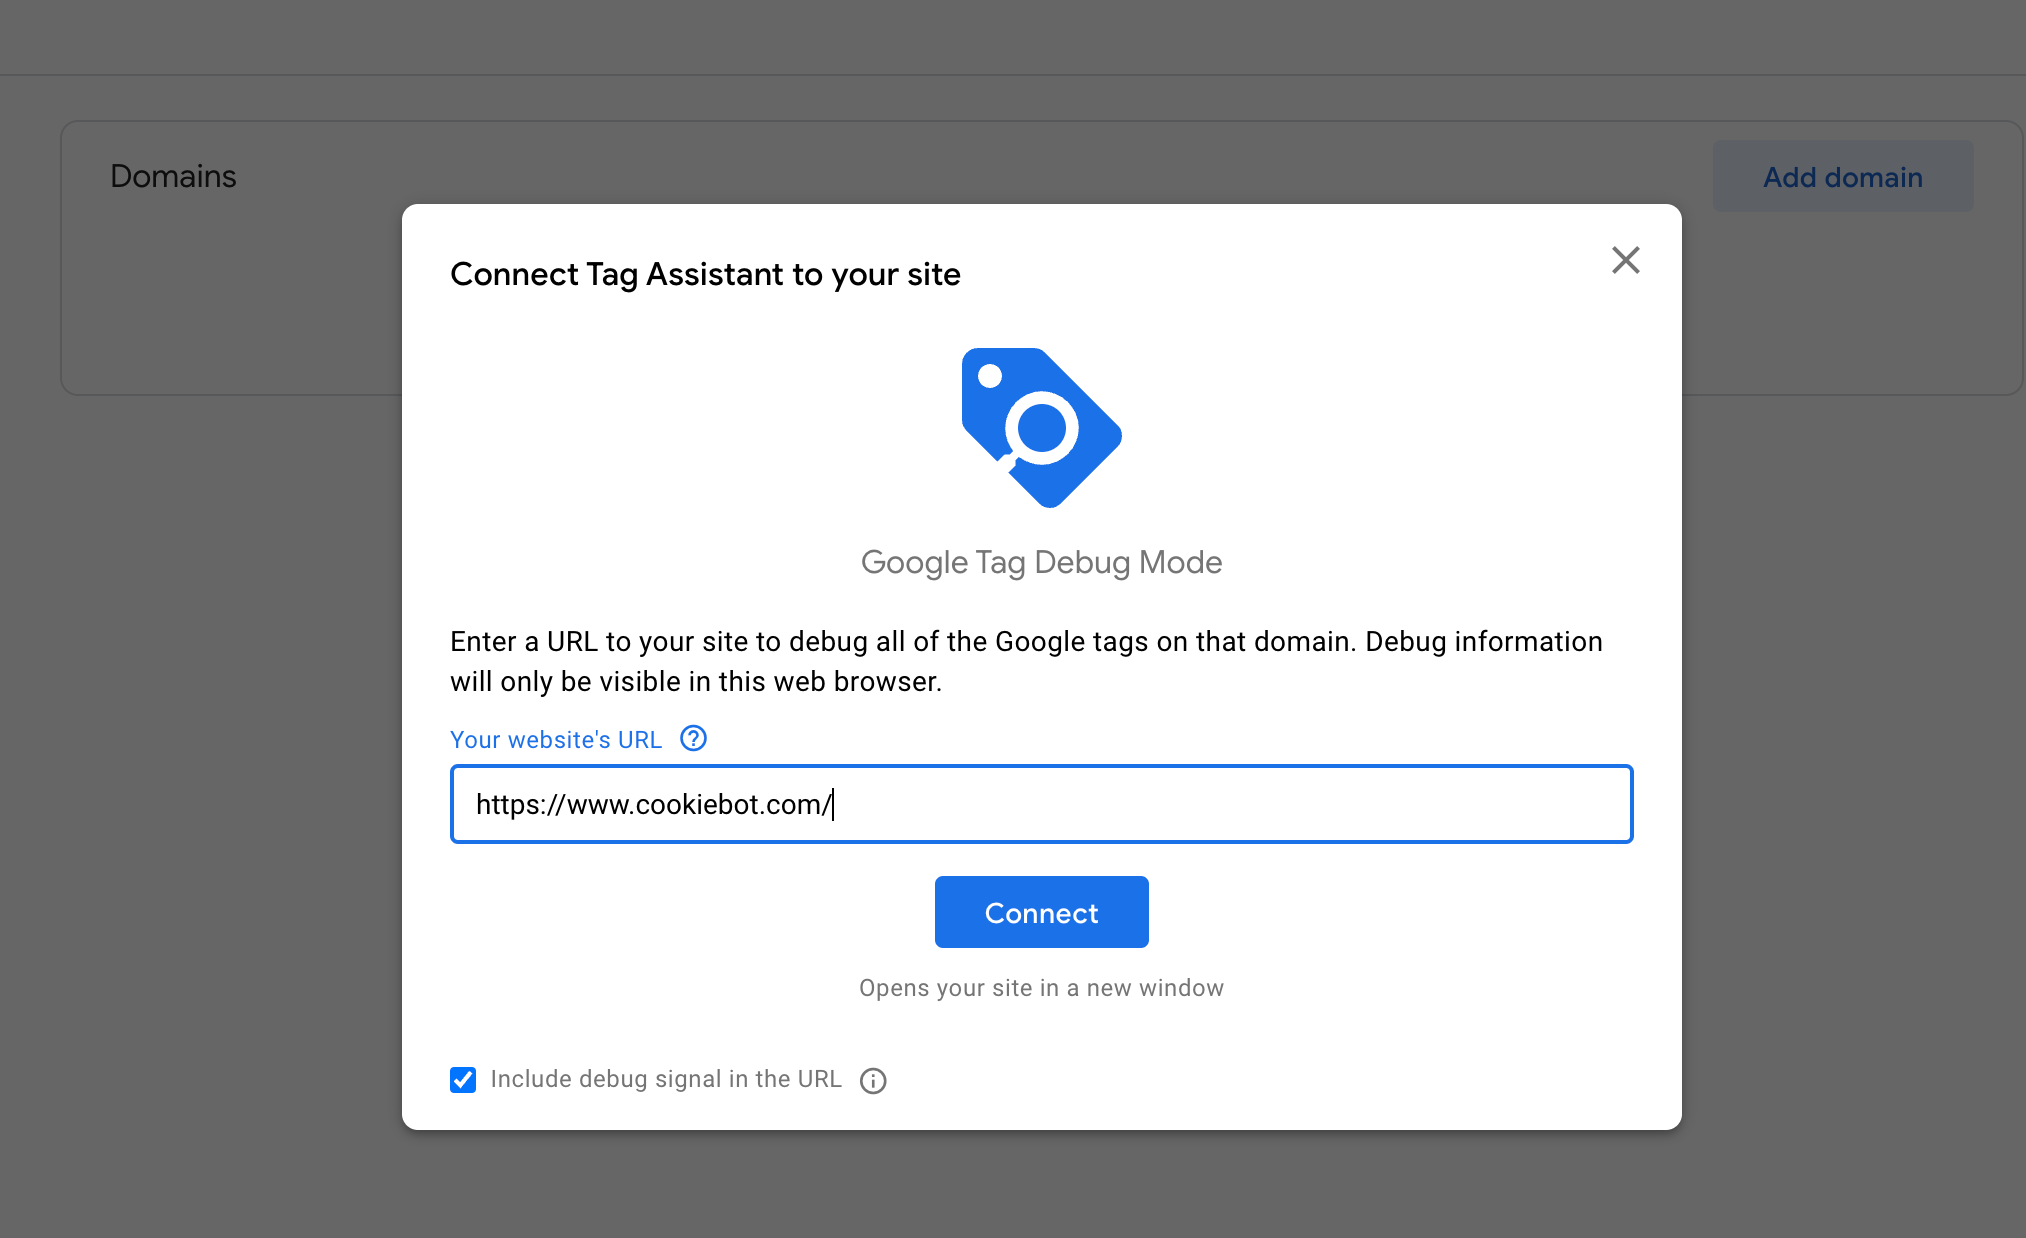Screen dimensions: 2026x1238
Task: Click Add domain in the background page
Action: click(1842, 177)
